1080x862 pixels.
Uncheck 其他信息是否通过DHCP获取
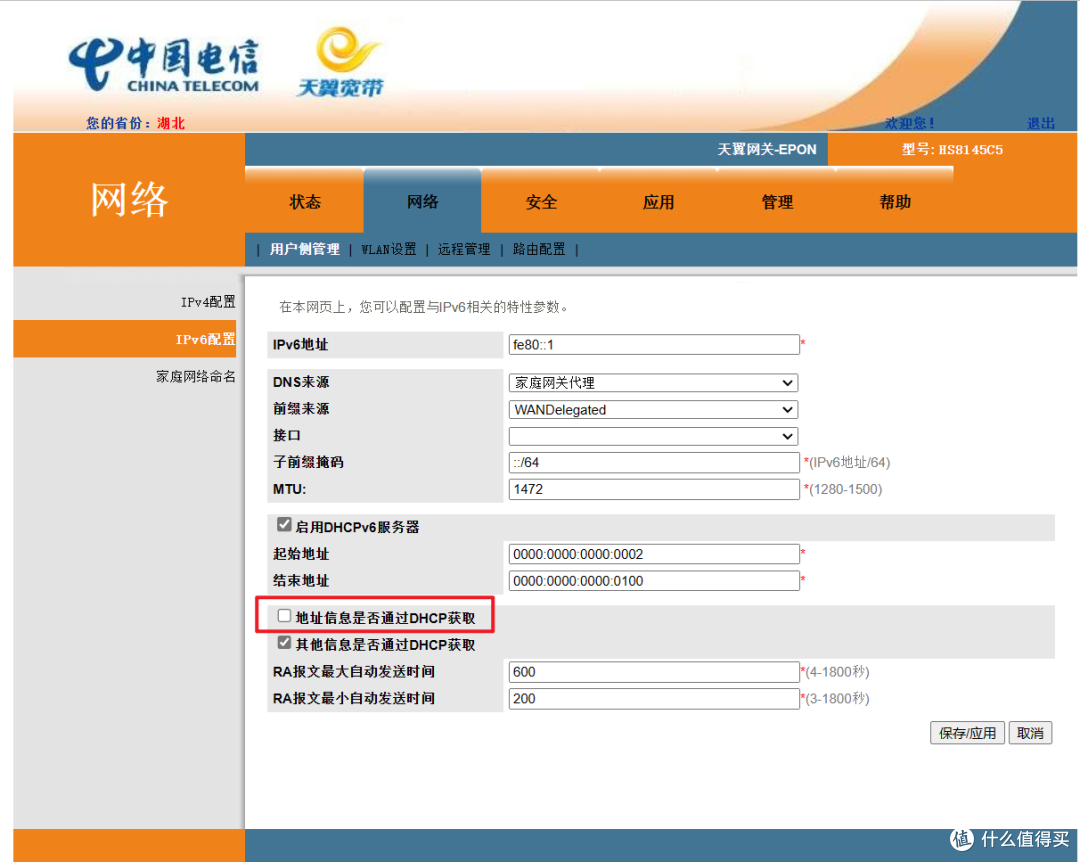pos(284,643)
